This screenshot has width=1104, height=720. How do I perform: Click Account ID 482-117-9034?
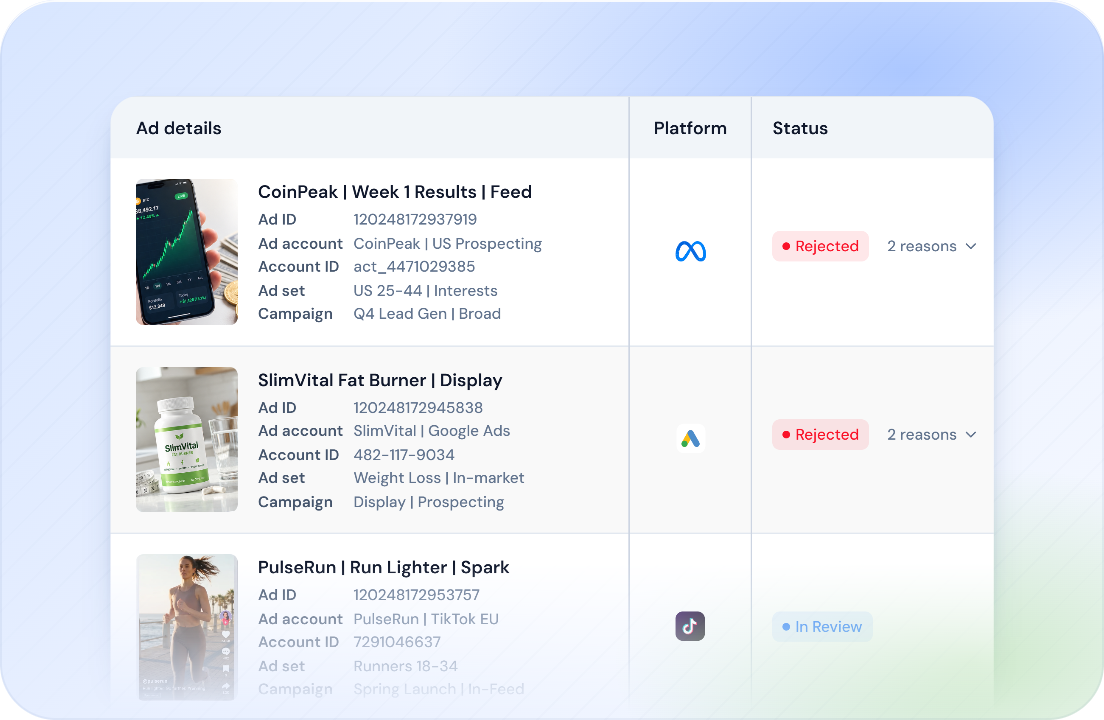404,455
